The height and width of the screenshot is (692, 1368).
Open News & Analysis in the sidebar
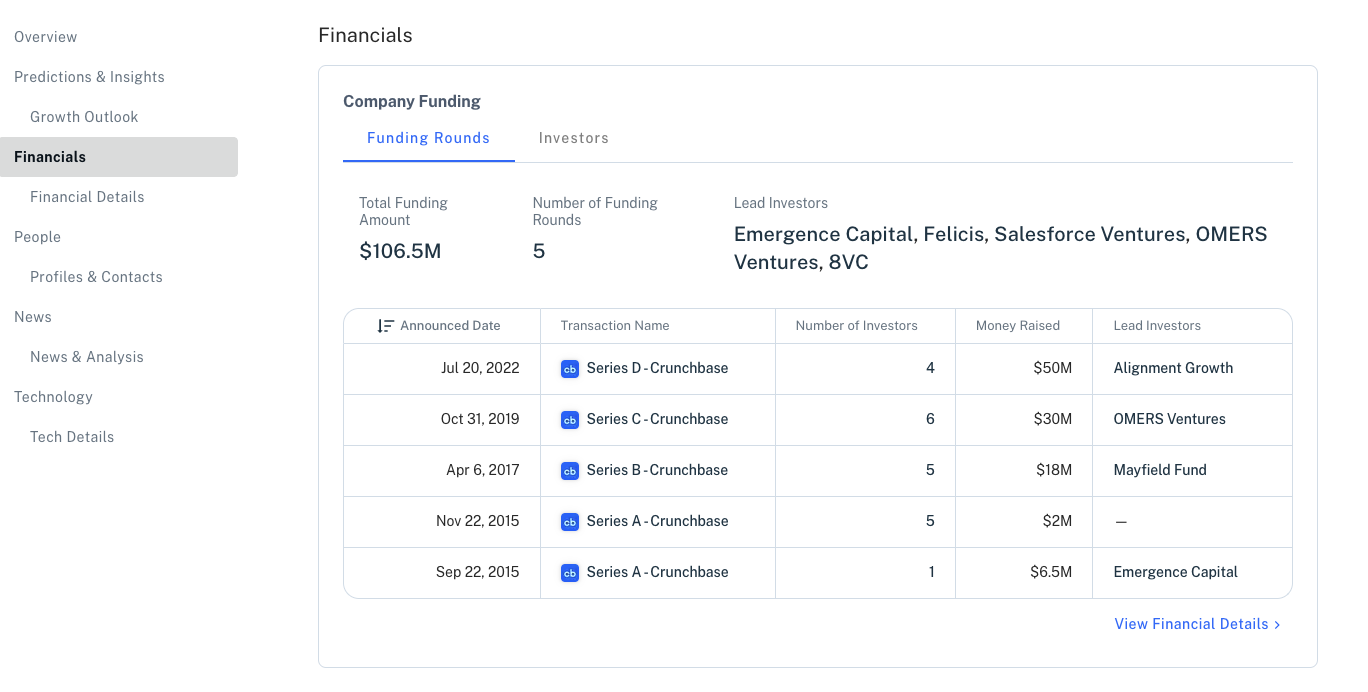87,357
